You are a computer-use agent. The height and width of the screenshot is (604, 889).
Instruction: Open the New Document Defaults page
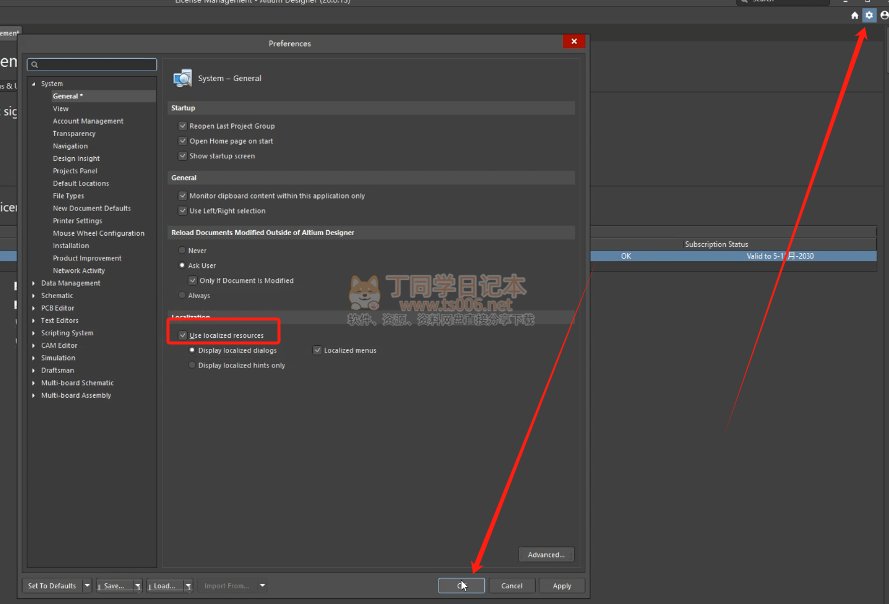coord(91,208)
